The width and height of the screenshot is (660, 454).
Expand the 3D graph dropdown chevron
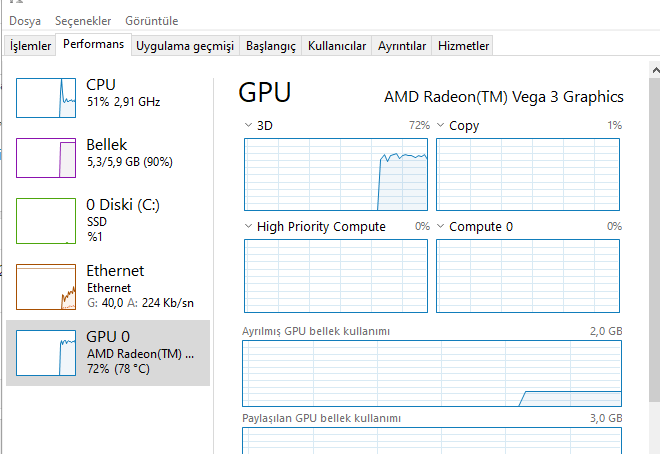pyautogui.click(x=249, y=126)
